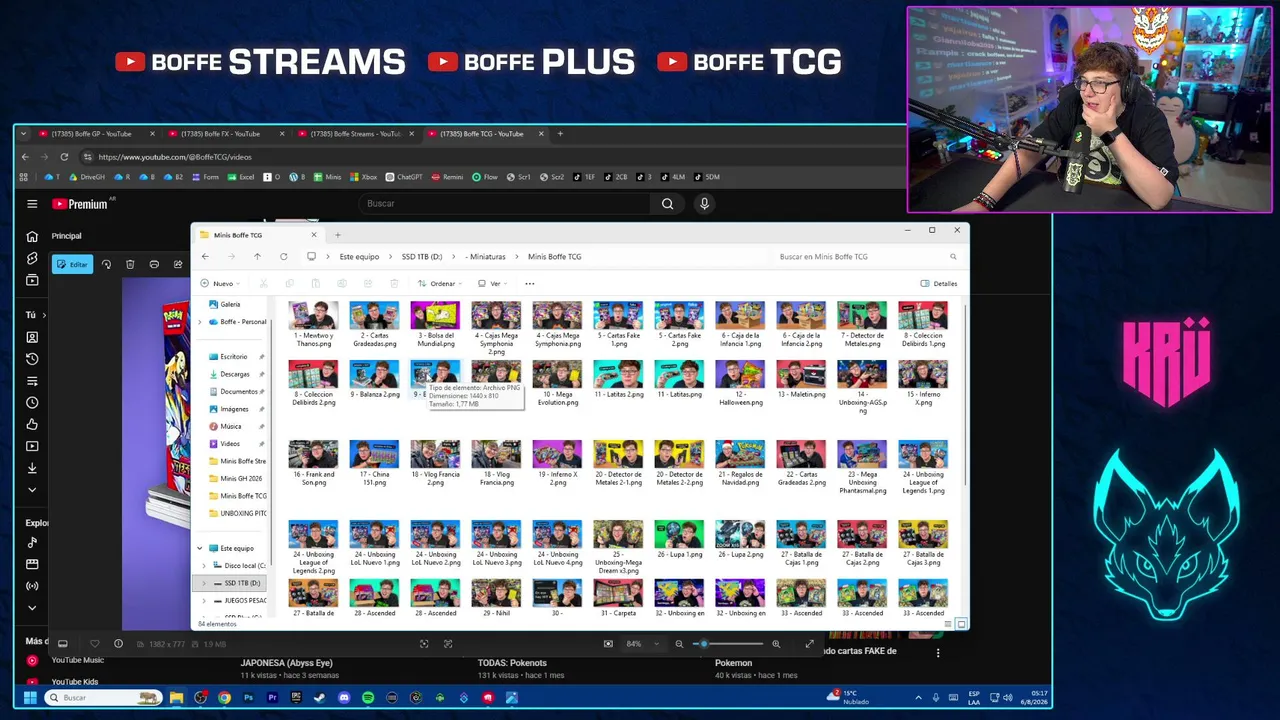Click the browser address bar URL
1280x720 pixels.
pyautogui.click(x=175, y=157)
